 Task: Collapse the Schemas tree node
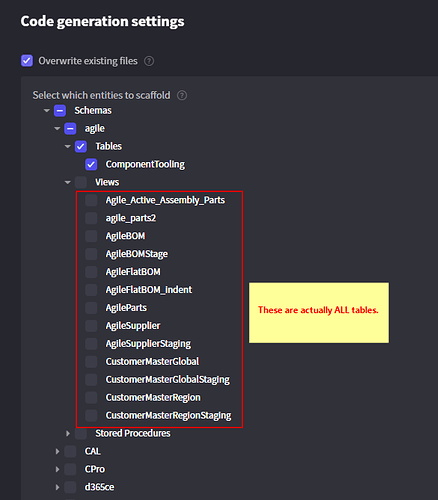click(x=47, y=111)
